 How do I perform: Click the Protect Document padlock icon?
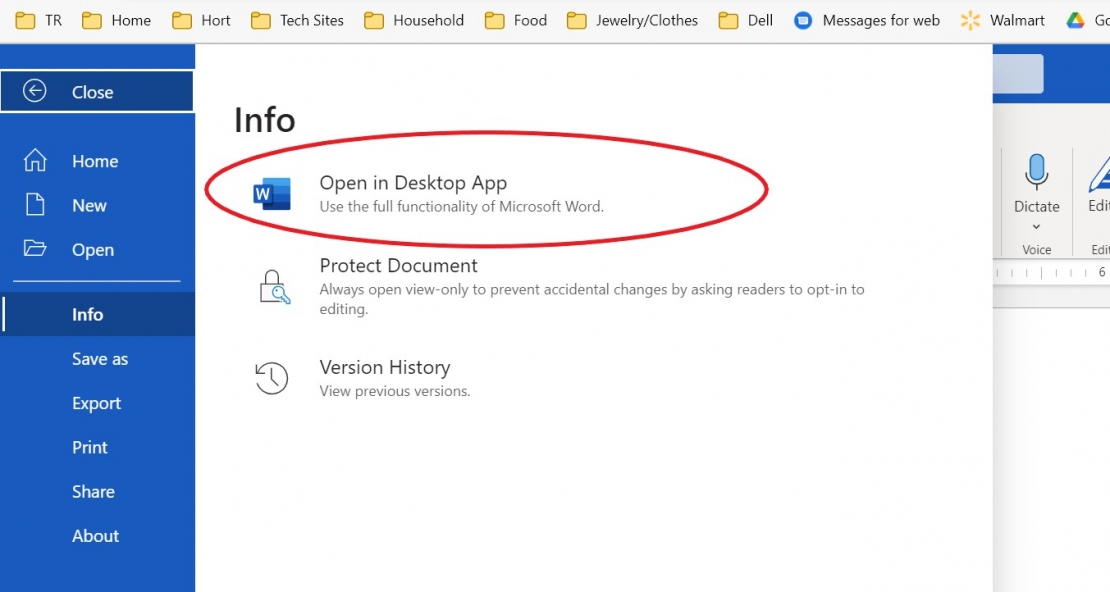[x=272, y=286]
